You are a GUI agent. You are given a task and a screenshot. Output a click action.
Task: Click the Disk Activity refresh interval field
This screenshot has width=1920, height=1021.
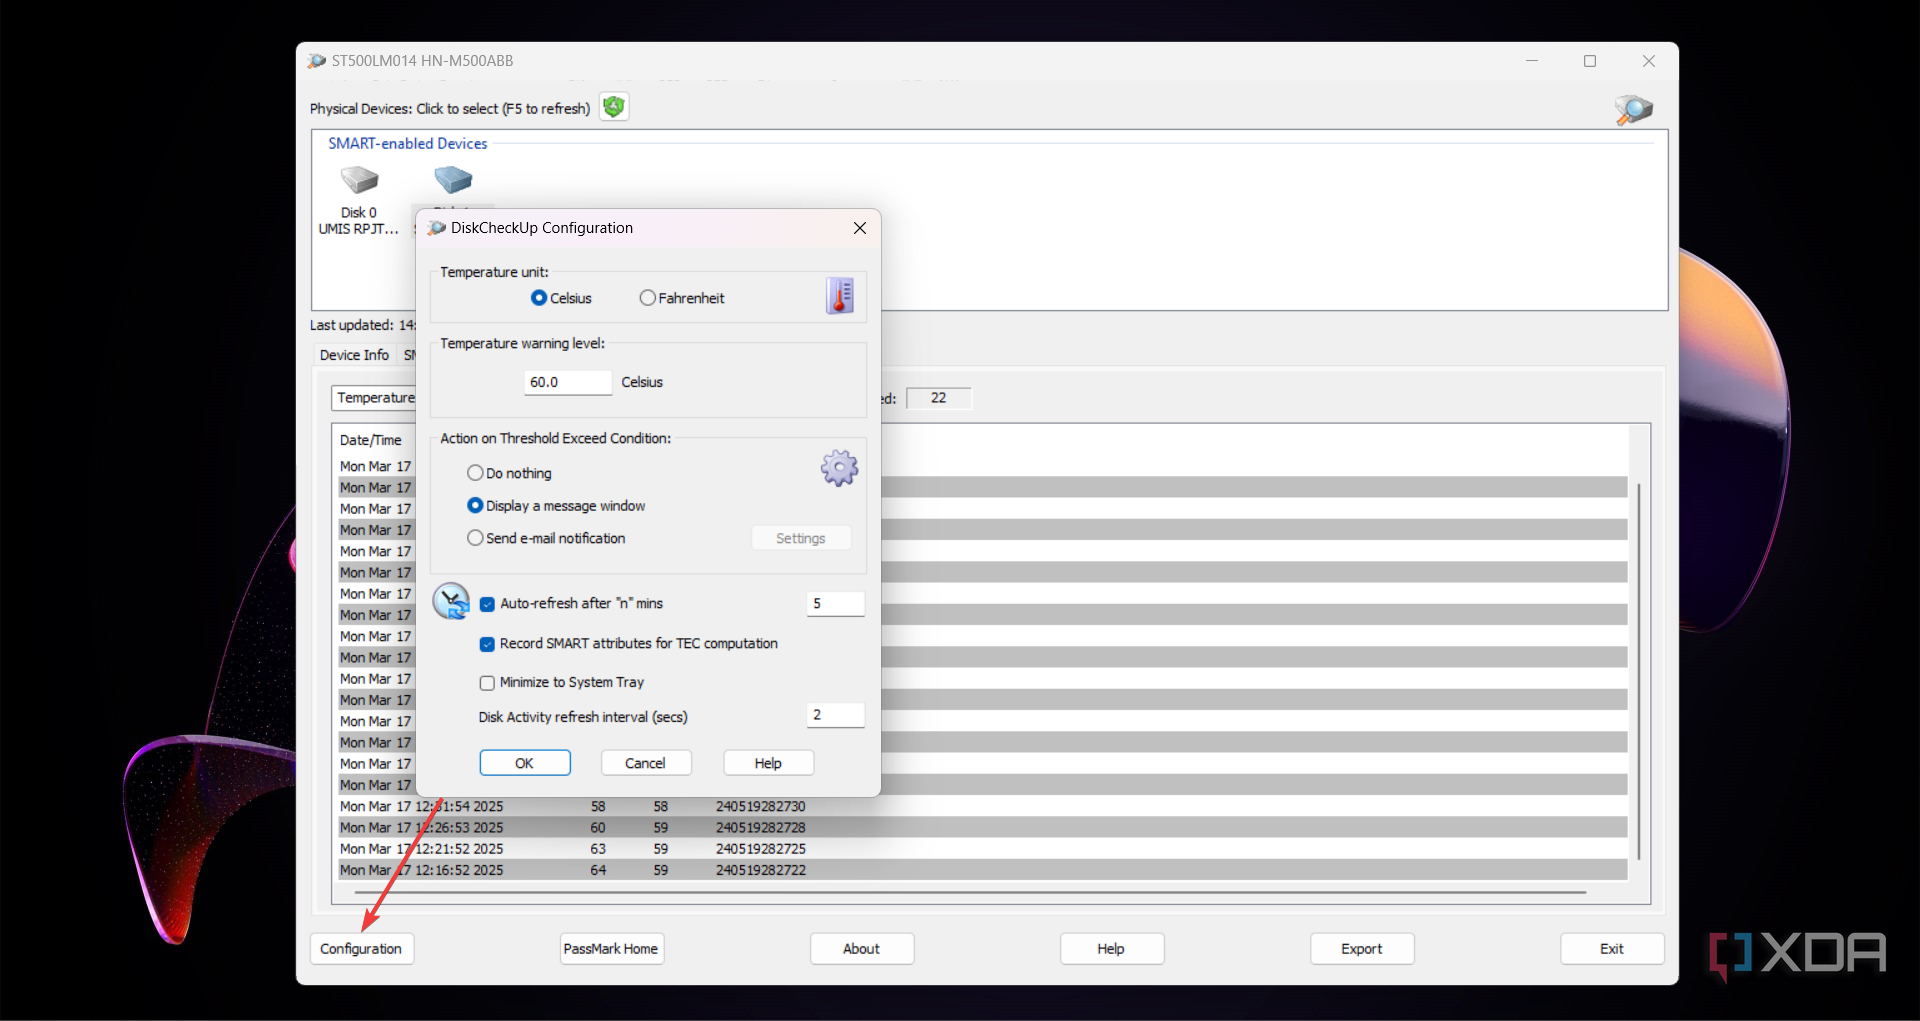pos(835,715)
